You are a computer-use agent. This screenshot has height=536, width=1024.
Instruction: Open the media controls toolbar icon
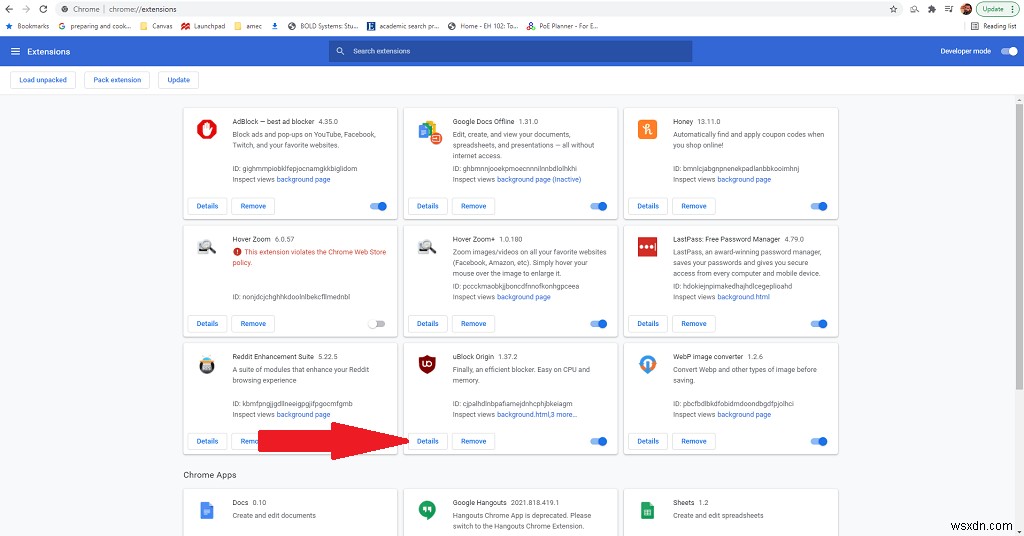[x=949, y=9]
